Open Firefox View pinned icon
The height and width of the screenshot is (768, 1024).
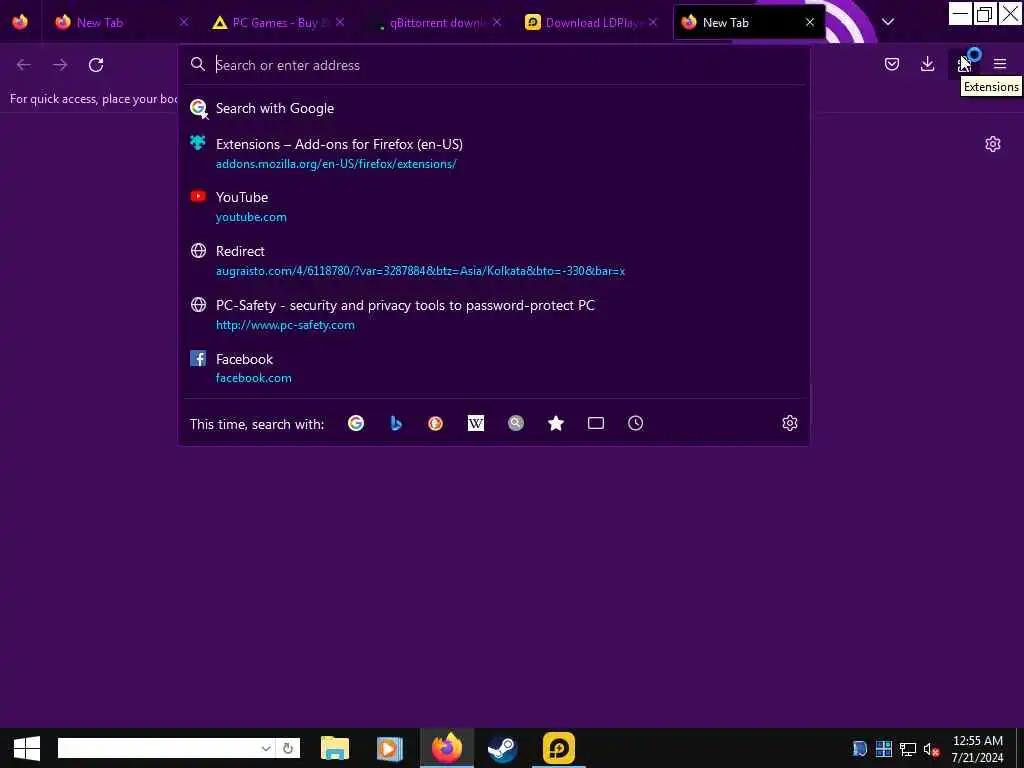click(x=20, y=22)
